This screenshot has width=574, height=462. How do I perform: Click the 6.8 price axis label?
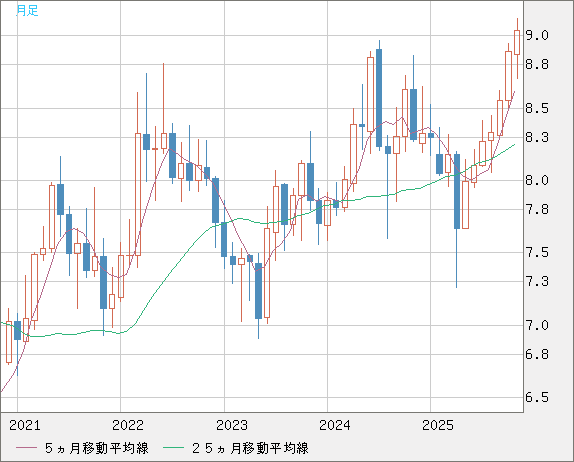click(x=537, y=354)
